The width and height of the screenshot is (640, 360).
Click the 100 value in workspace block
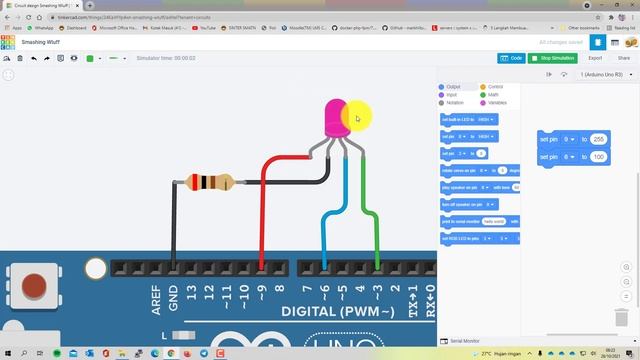[x=598, y=157]
